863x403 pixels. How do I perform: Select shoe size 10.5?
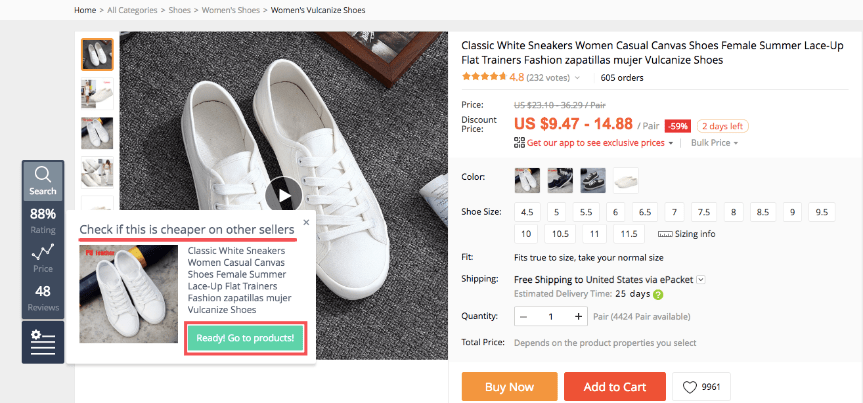click(561, 234)
